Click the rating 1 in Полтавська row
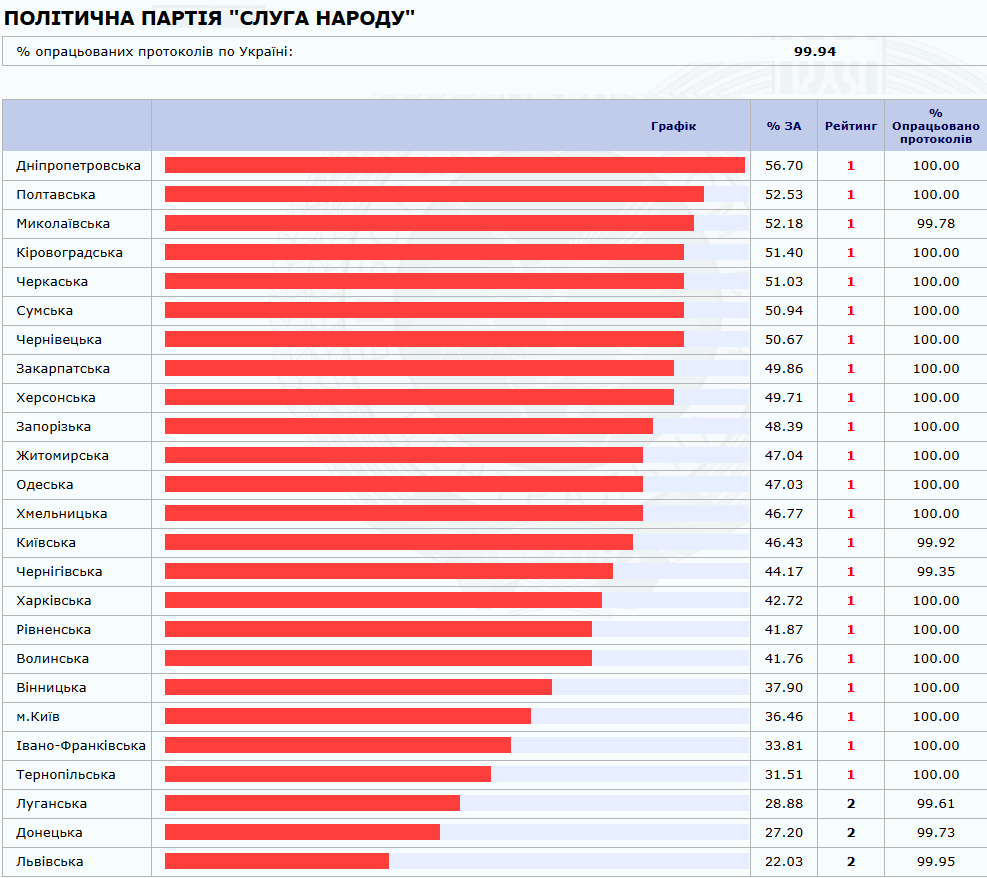The height and width of the screenshot is (878, 987). pyautogui.click(x=851, y=194)
